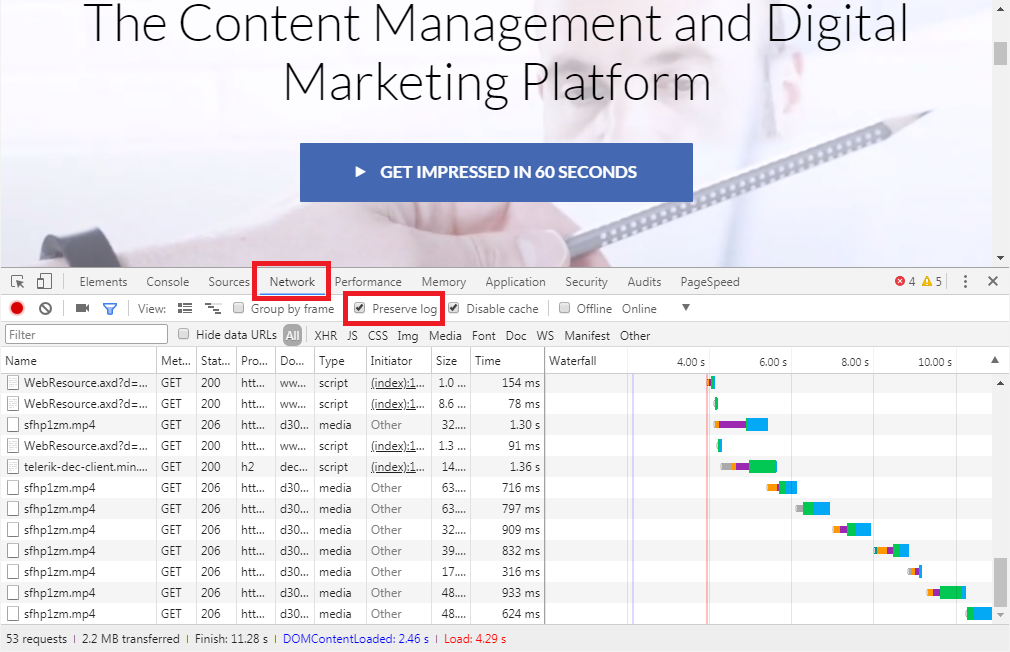Click the file icon of telerik-dec-client.min row
The width and height of the screenshot is (1010, 652).
pyautogui.click(x=13, y=466)
